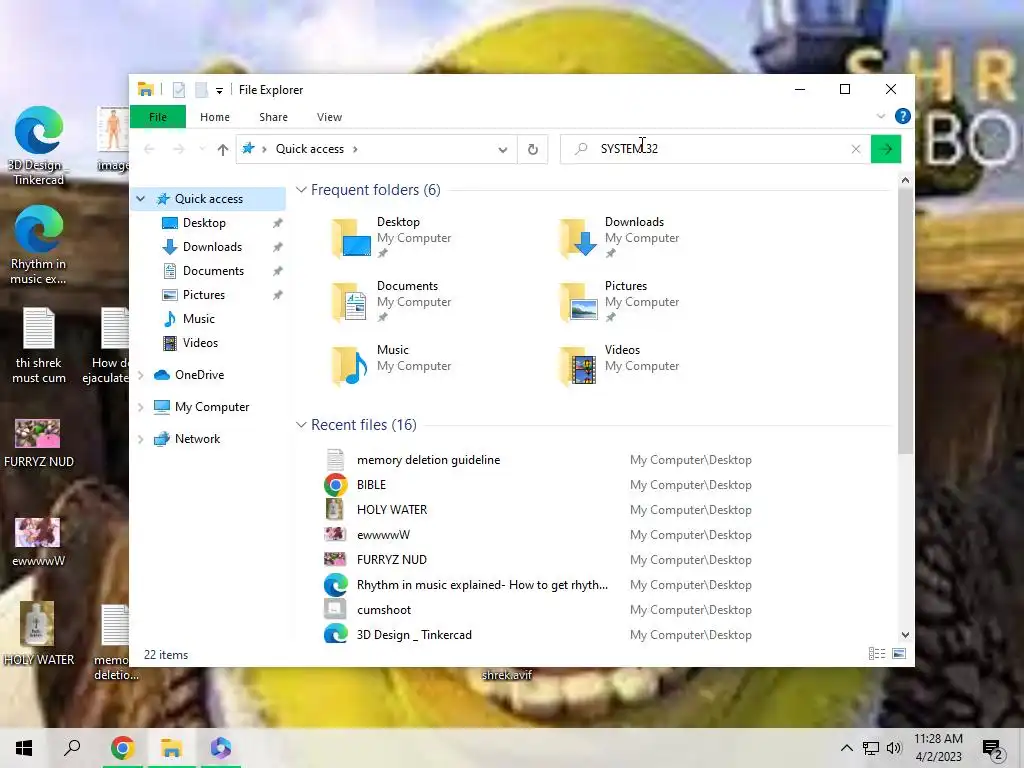Click the scrollbar down arrow
This screenshot has height=768, width=1024.
(905, 635)
